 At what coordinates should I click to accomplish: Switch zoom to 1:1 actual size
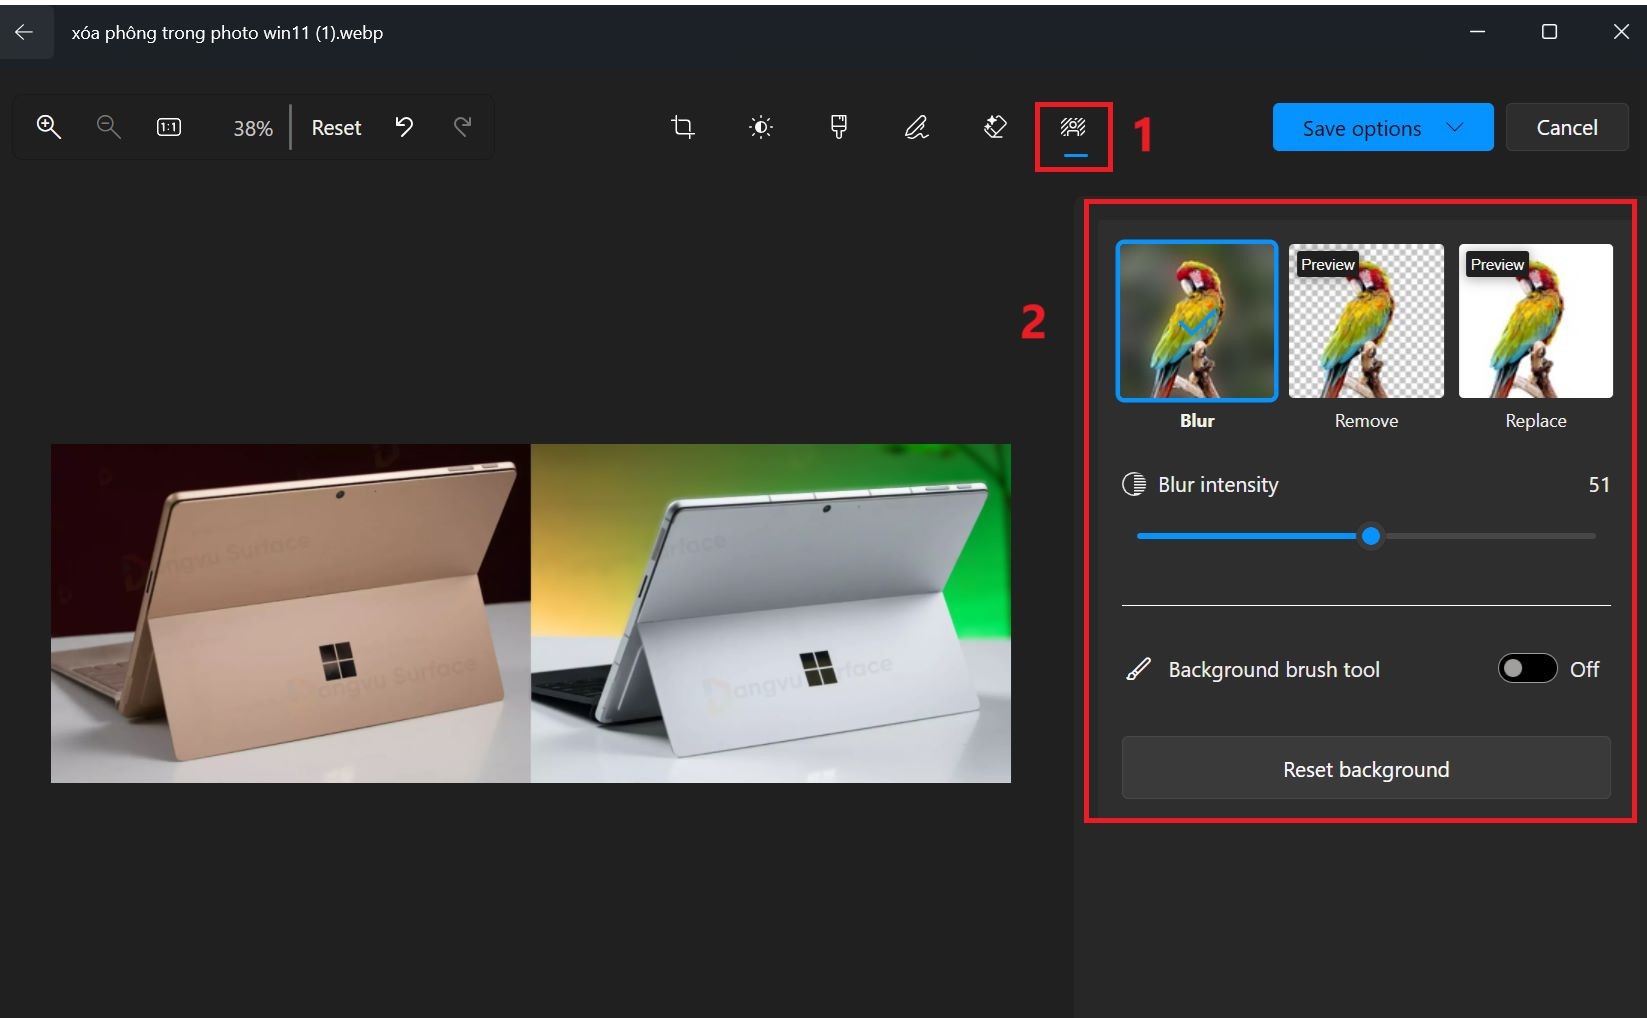168,127
